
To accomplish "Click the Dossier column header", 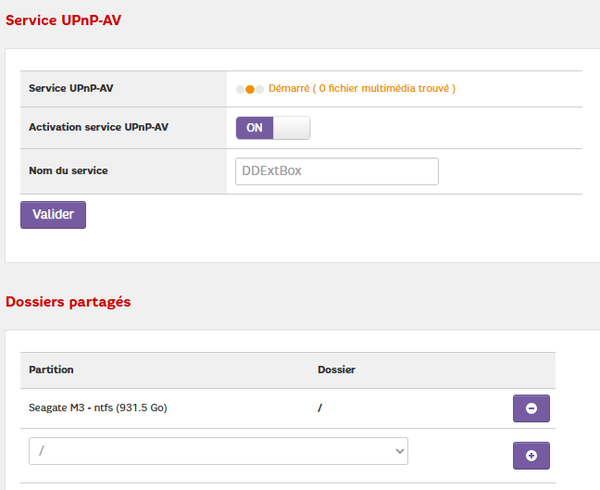I will pyautogui.click(x=336, y=370).
